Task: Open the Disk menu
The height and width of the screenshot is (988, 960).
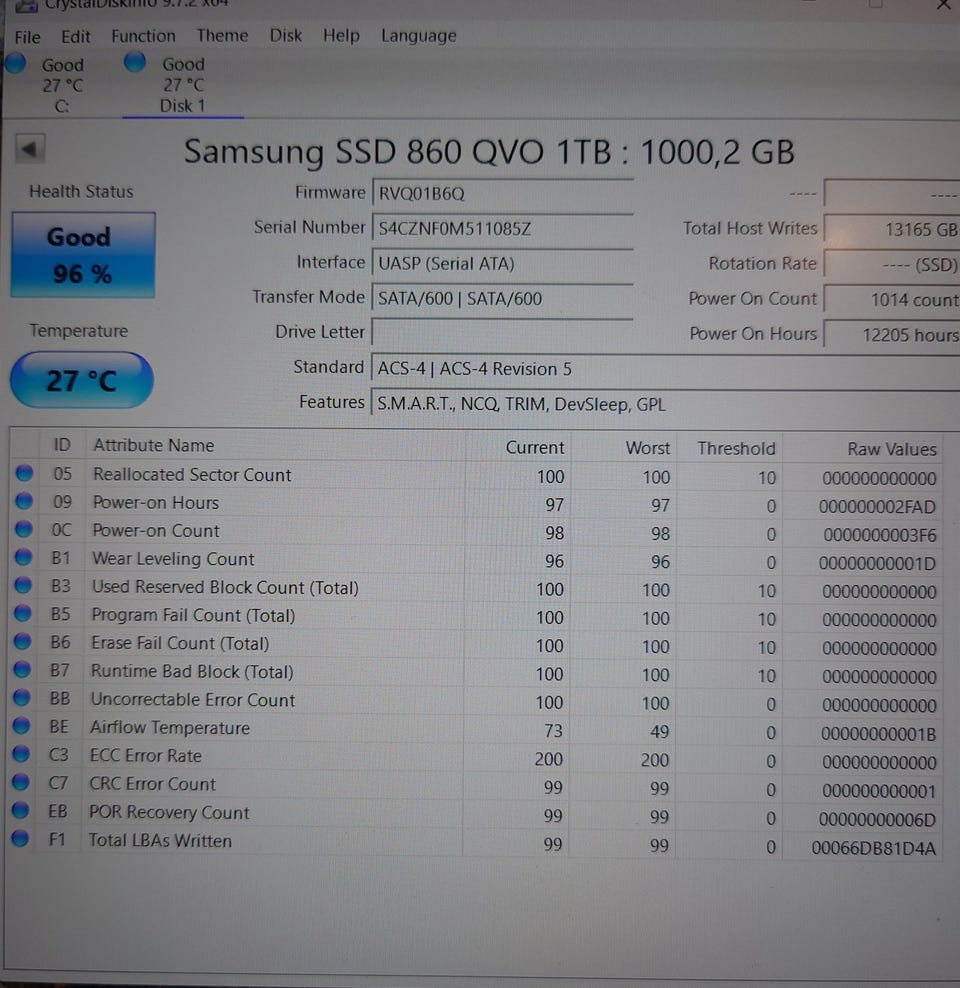Action: [286, 35]
